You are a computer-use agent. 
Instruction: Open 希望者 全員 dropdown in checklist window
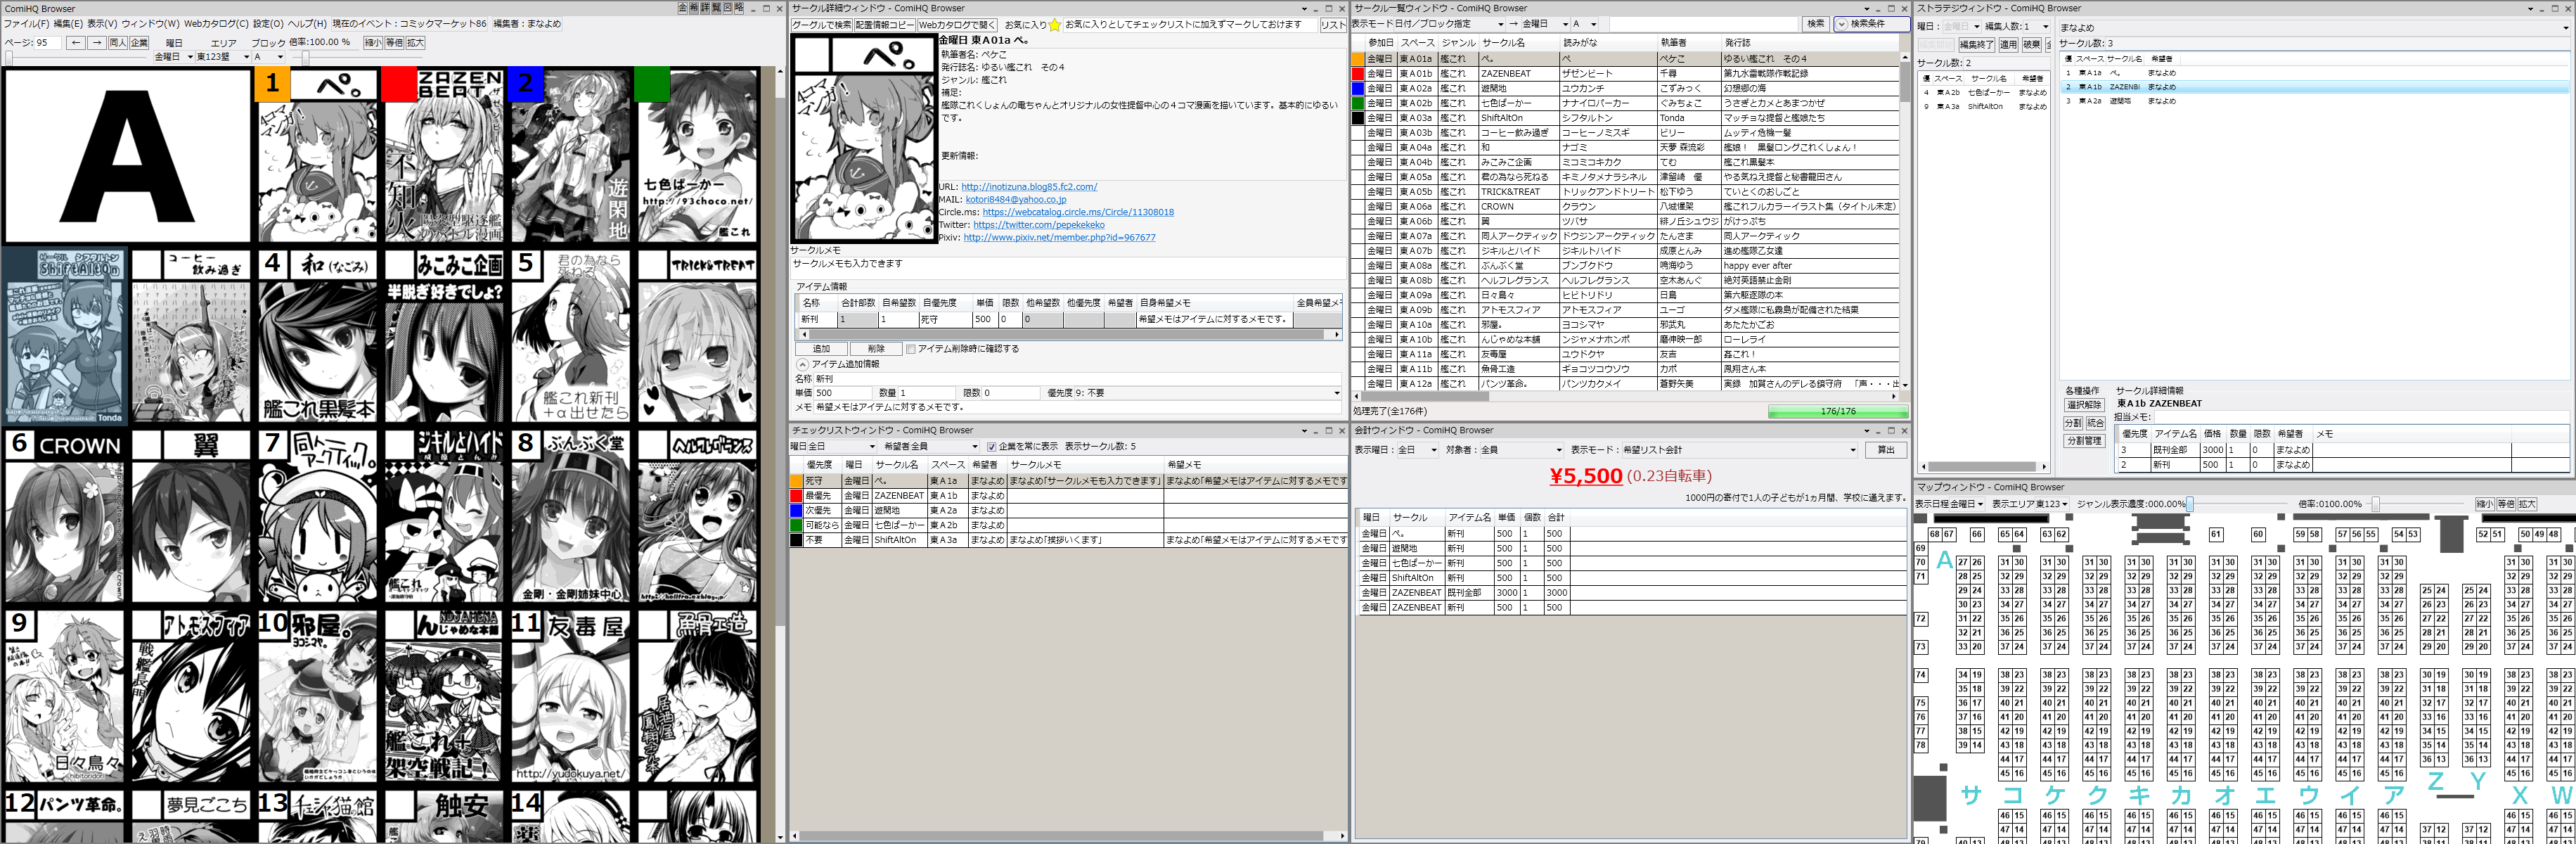coord(945,447)
